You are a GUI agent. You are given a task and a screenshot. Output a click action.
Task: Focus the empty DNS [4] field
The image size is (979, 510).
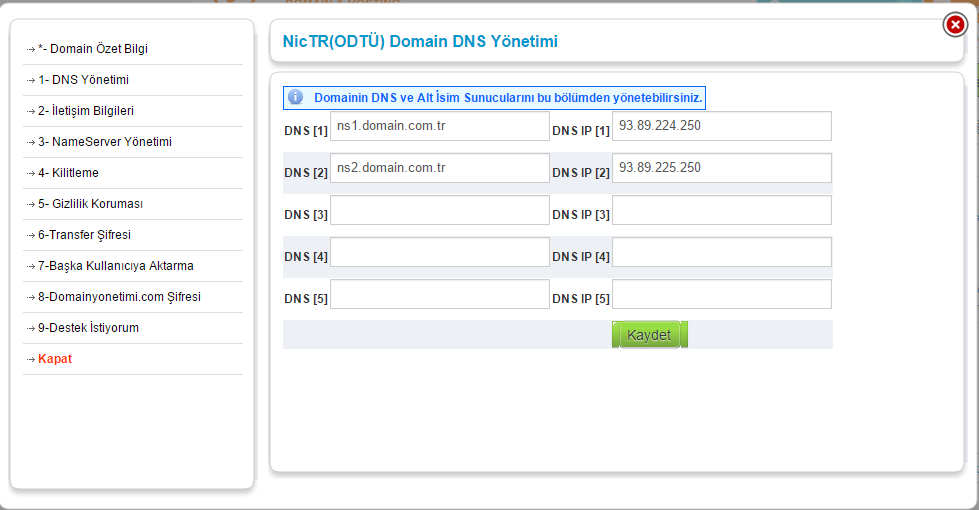pos(440,252)
